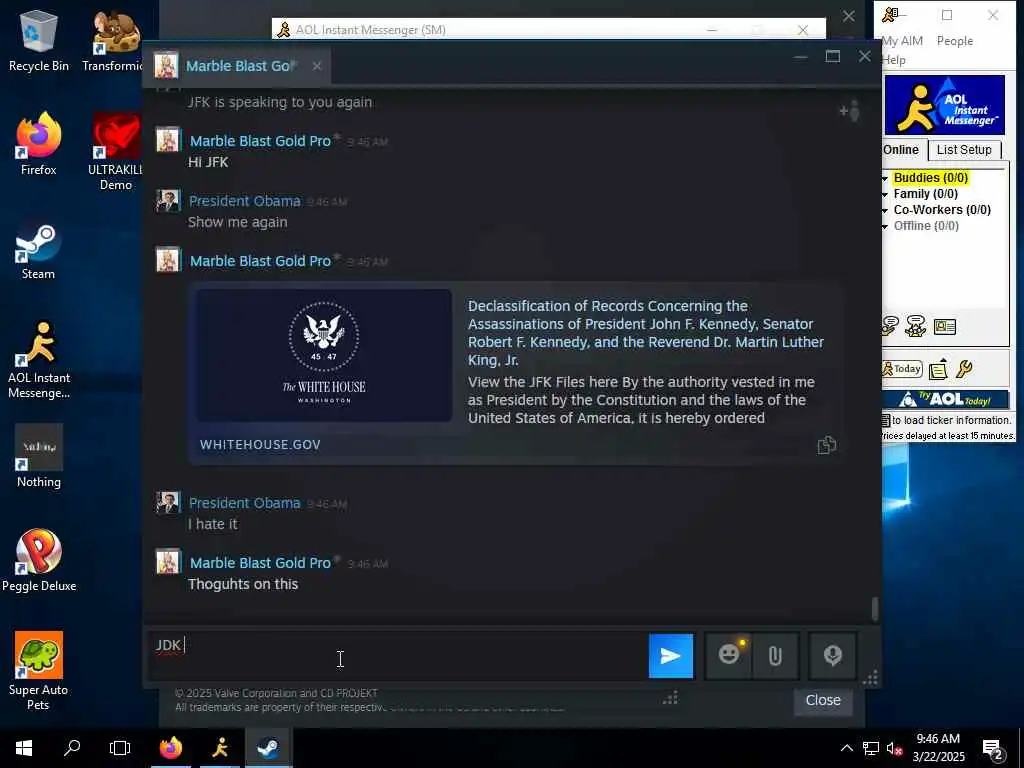This screenshot has height=768, width=1024.
Task: Focus the chat message input containing JDK
Action: tap(397, 655)
